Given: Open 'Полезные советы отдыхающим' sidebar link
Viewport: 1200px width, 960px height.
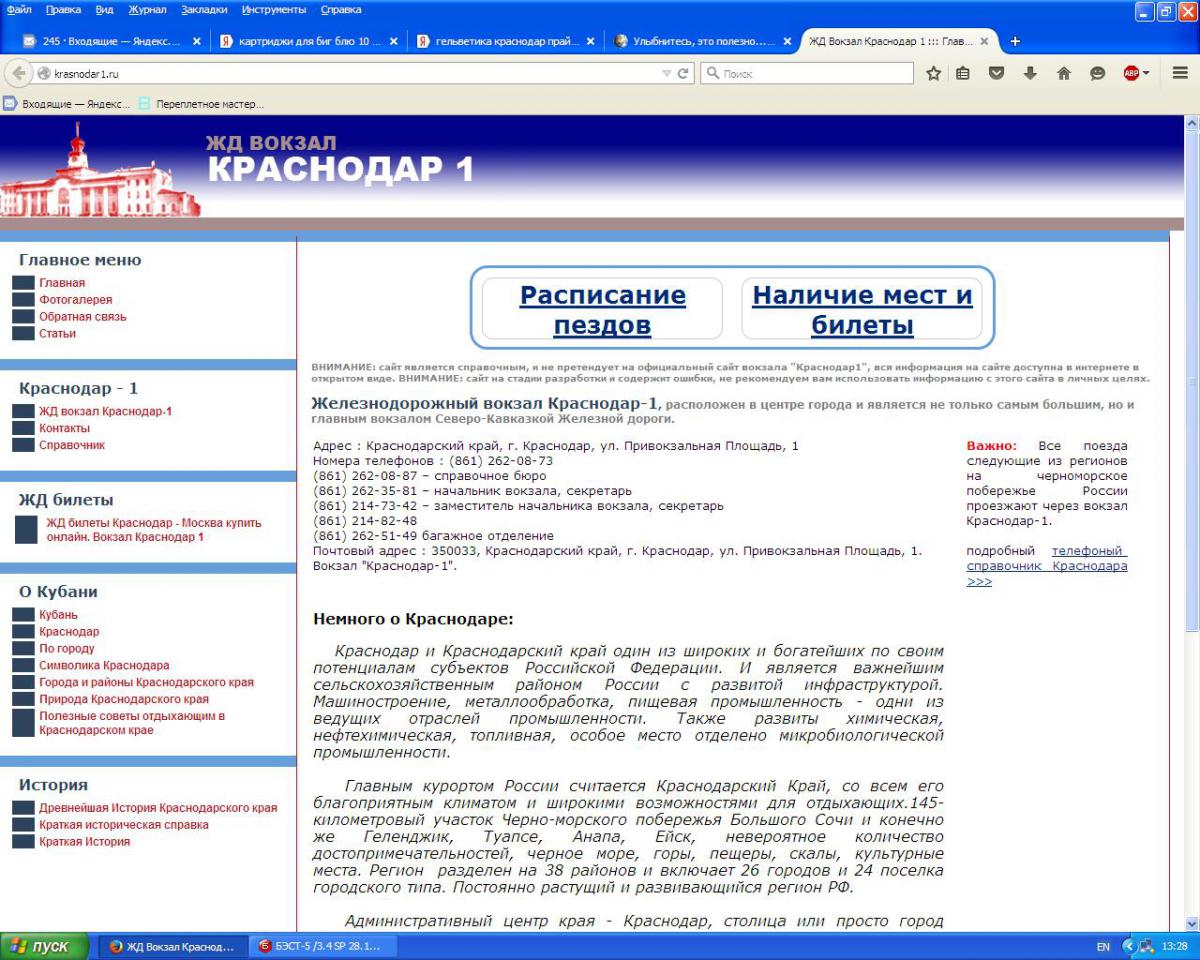Looking at the screenshot, I should click(x=132, y=723).
